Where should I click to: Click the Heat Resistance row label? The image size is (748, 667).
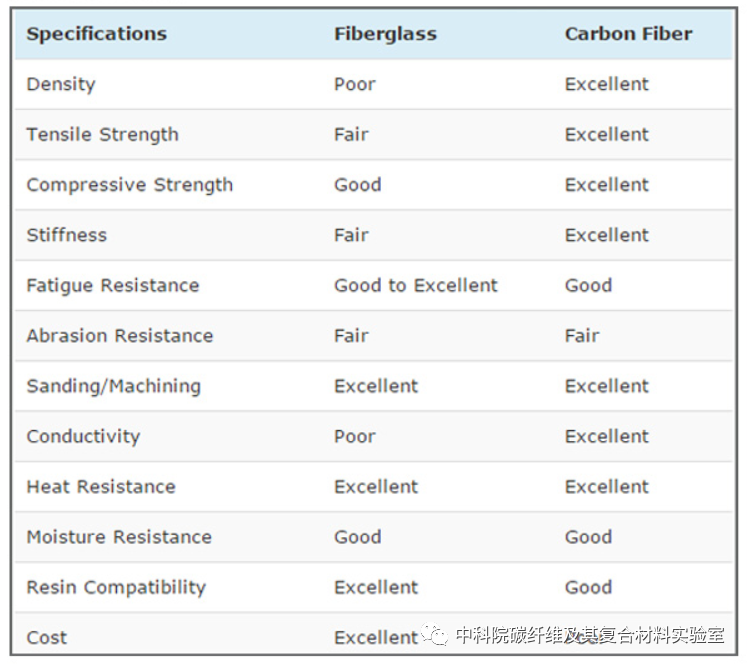click(x=101, y=487)
